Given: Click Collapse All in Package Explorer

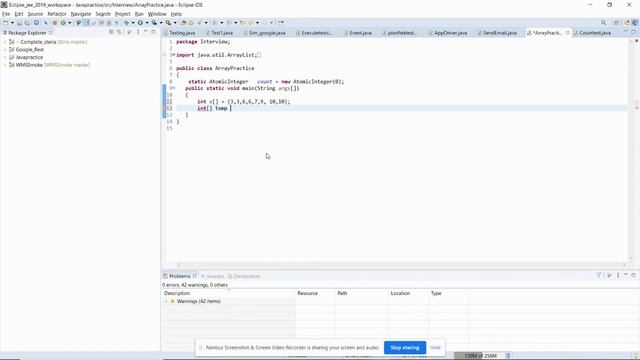Looking at the screenshot, I should pos(111,32).
